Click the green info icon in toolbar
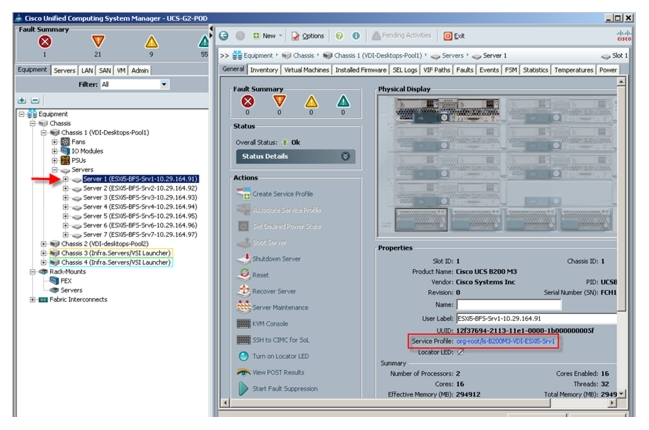Image resolution: width=649 pixels, height=430 pixels. pos(356,36)
